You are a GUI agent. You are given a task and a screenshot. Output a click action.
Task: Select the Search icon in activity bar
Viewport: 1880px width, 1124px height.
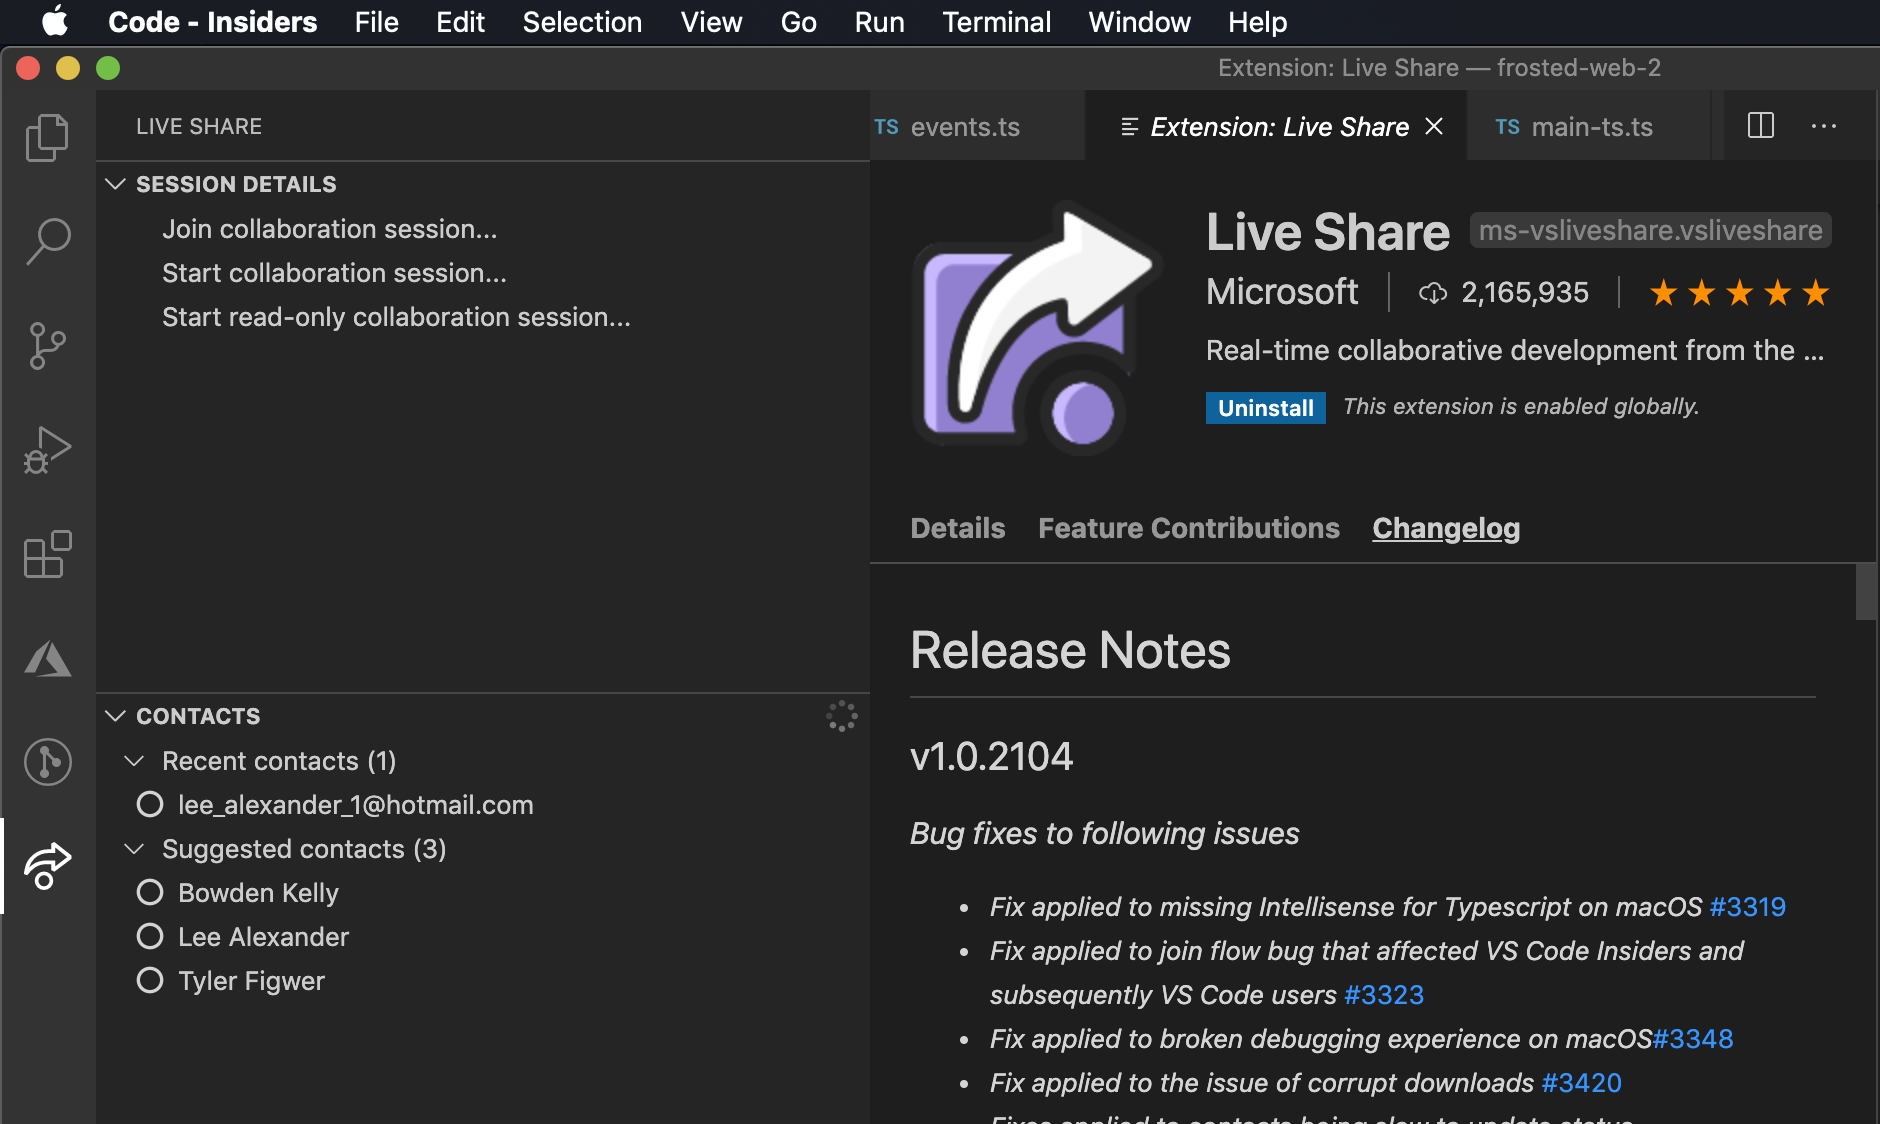(x=46, y=240)
